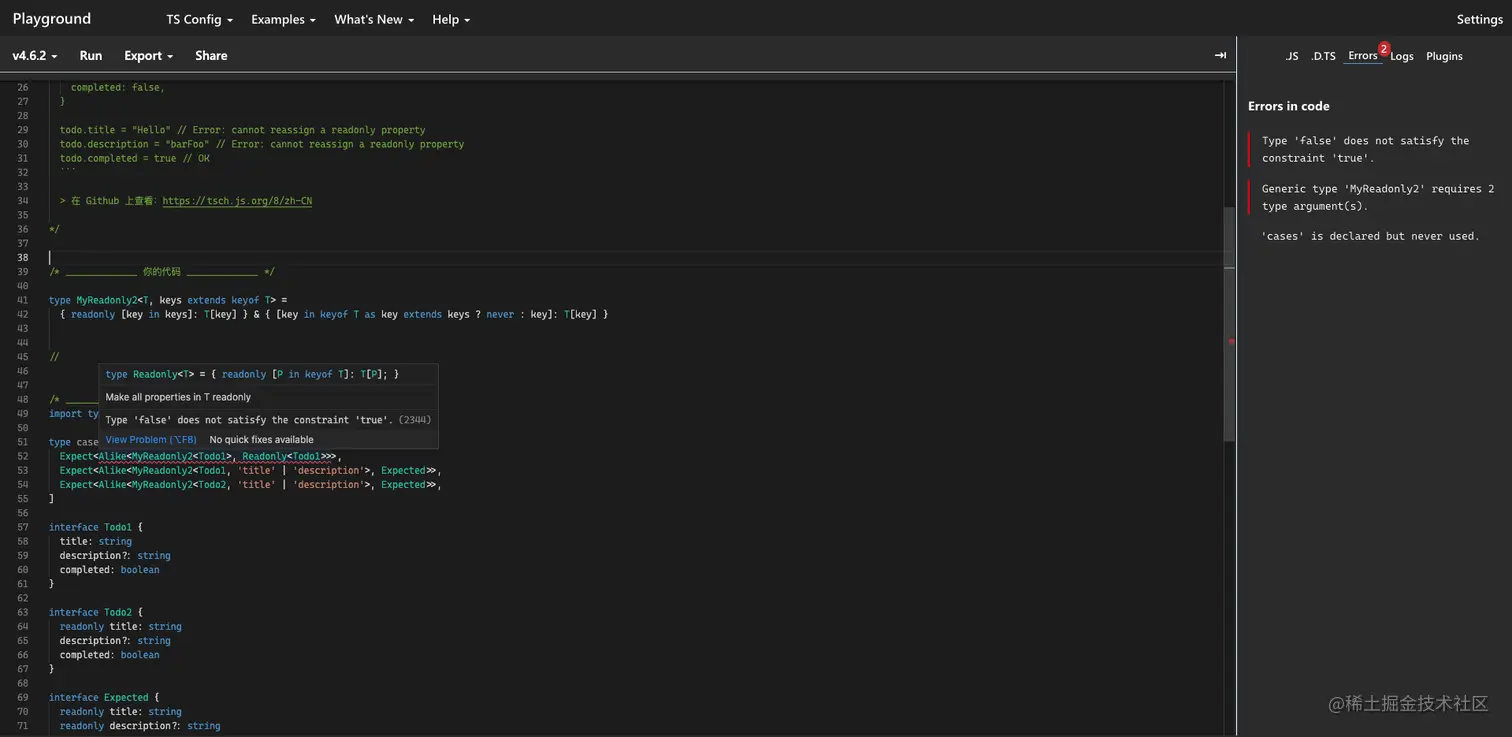Viewport: 1512px width, 737px height.
Task: Open the Examples dropdown menu
Action: 283,19
